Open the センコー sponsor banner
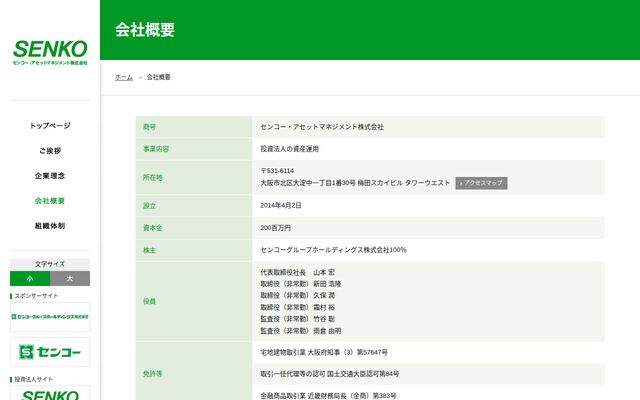 pos(50,352)
